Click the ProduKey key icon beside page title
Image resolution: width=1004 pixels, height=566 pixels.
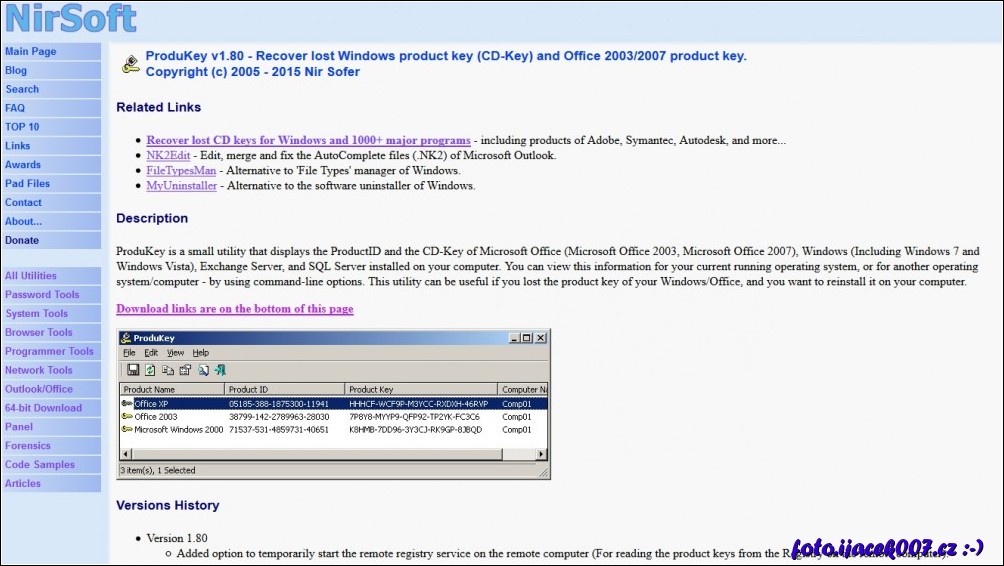tap(130, 65)
